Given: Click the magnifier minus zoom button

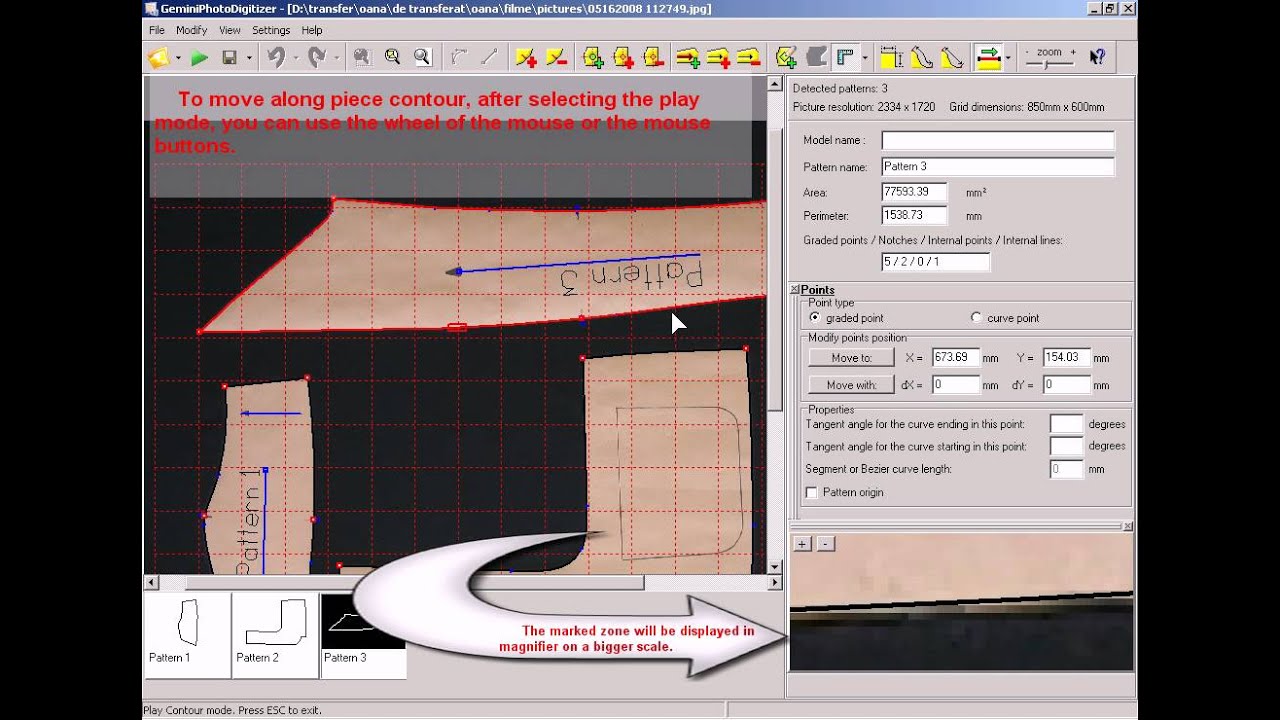Looking at the screenshot, I should (x=825, y=544).
